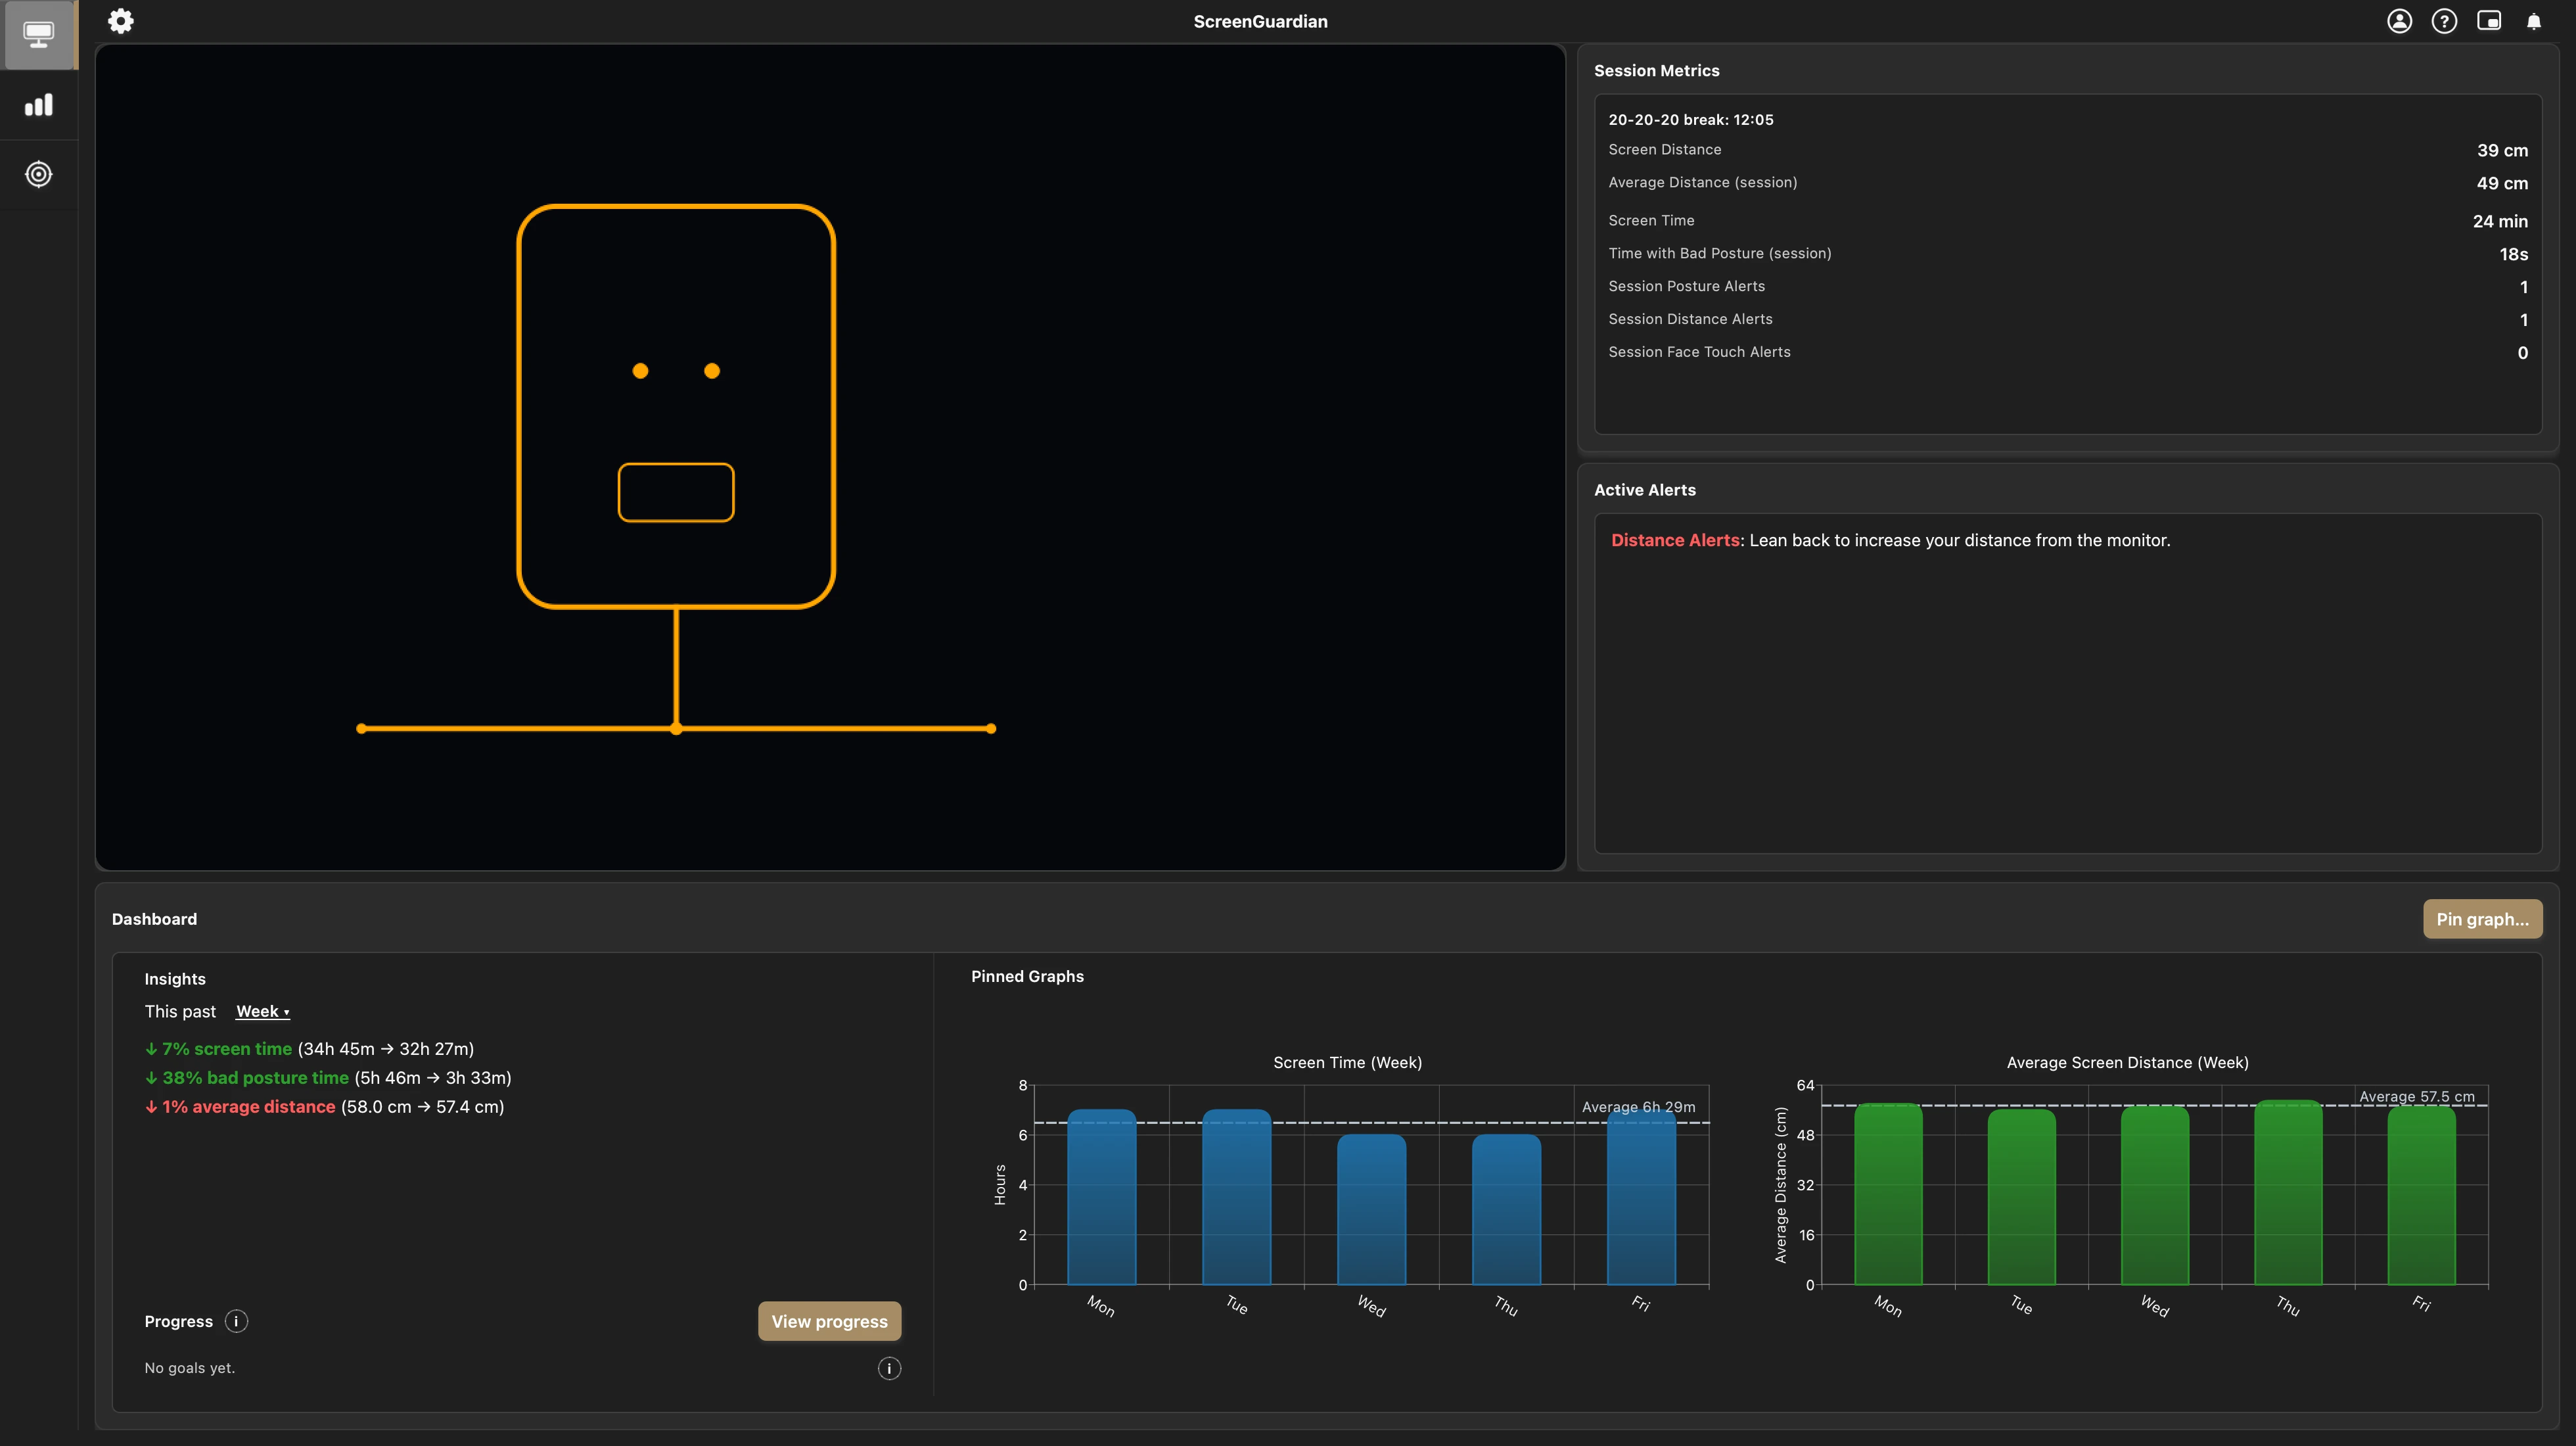Image resolution: width=2576 pixels, height=1446 pixels.
Task: Click the 38% bad posture time insight
Action: pyautogui.click(x=328, y=1078)
